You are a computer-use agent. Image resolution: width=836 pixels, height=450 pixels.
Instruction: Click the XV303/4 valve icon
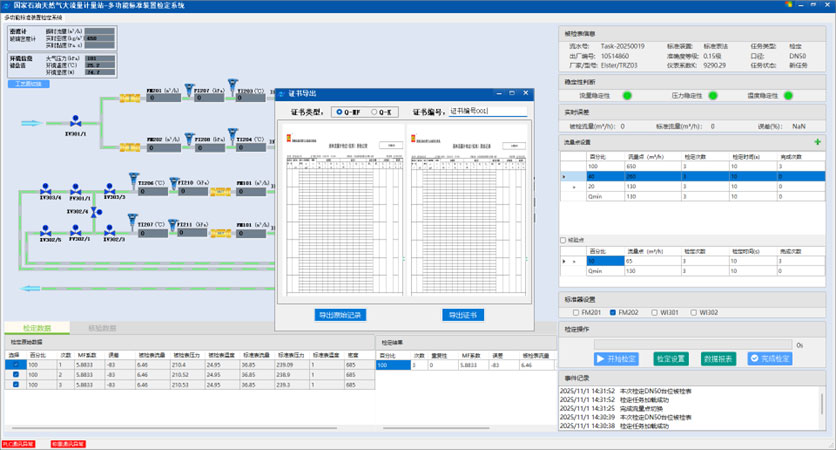click(47, 189)
